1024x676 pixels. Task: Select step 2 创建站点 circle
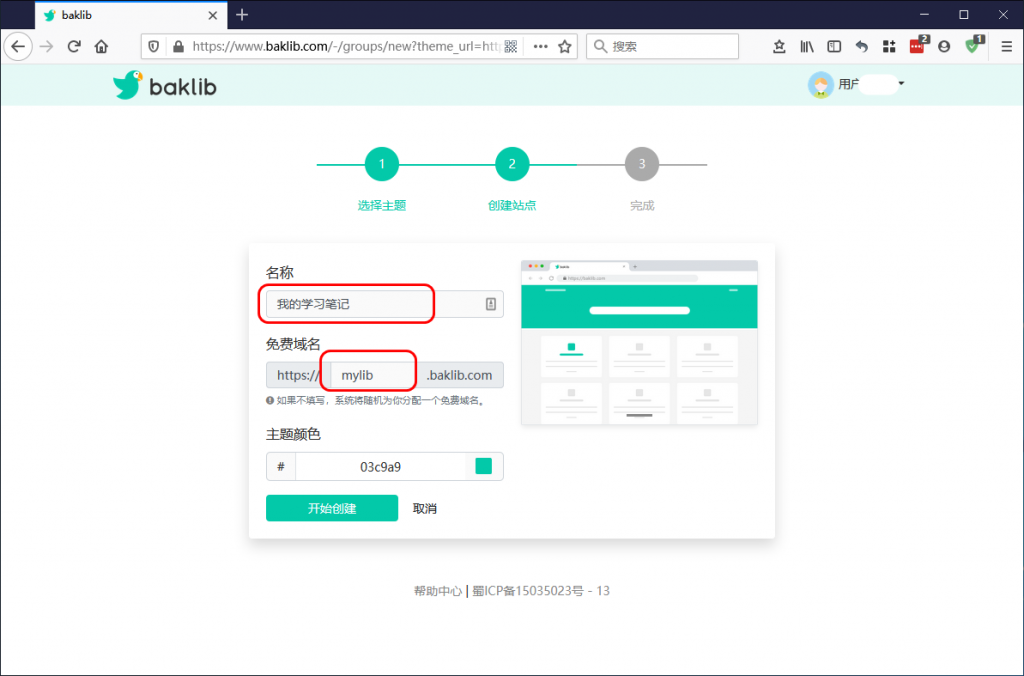point(512,164)
